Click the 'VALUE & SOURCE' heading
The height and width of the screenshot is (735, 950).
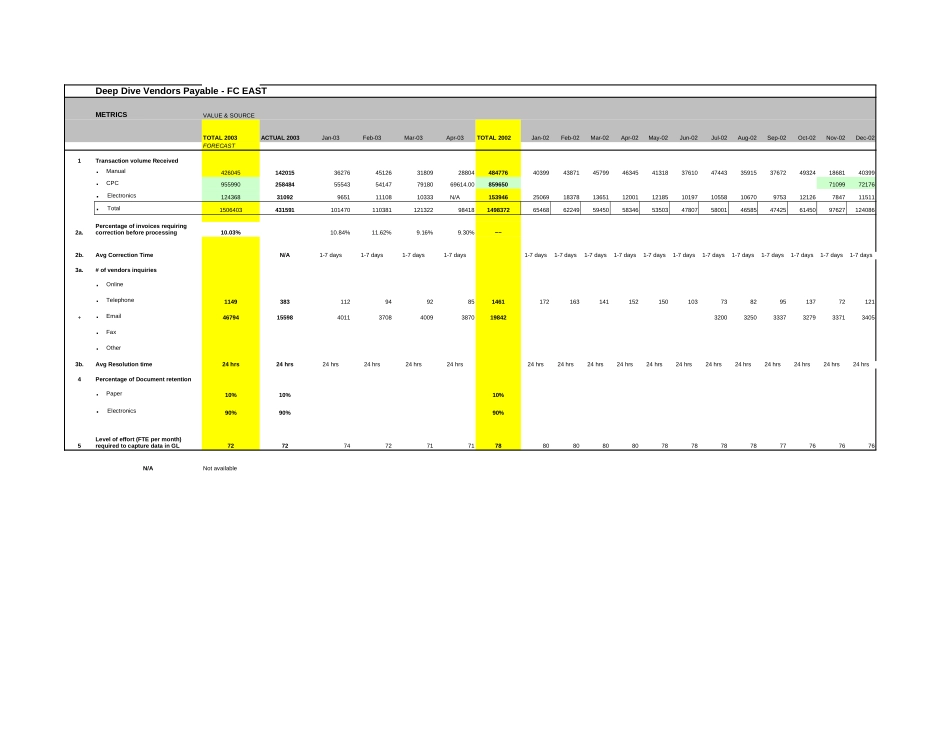pyautogui.click(x=228, y=115)
